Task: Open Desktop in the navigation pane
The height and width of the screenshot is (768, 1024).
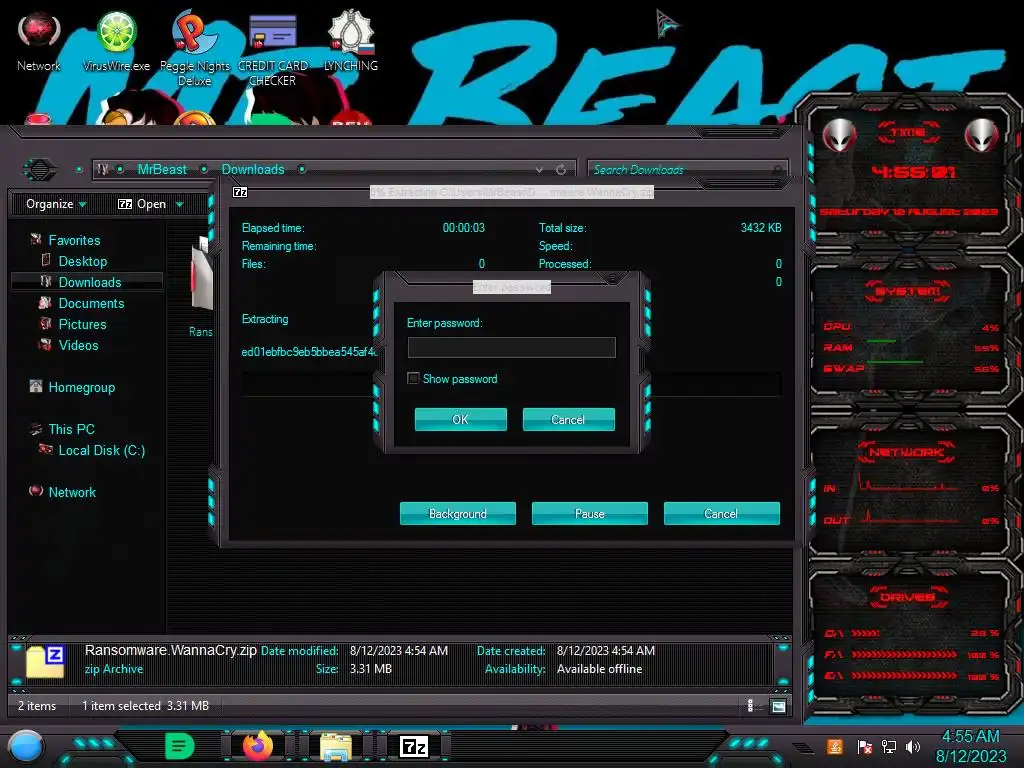Action: tap(82, 261)
